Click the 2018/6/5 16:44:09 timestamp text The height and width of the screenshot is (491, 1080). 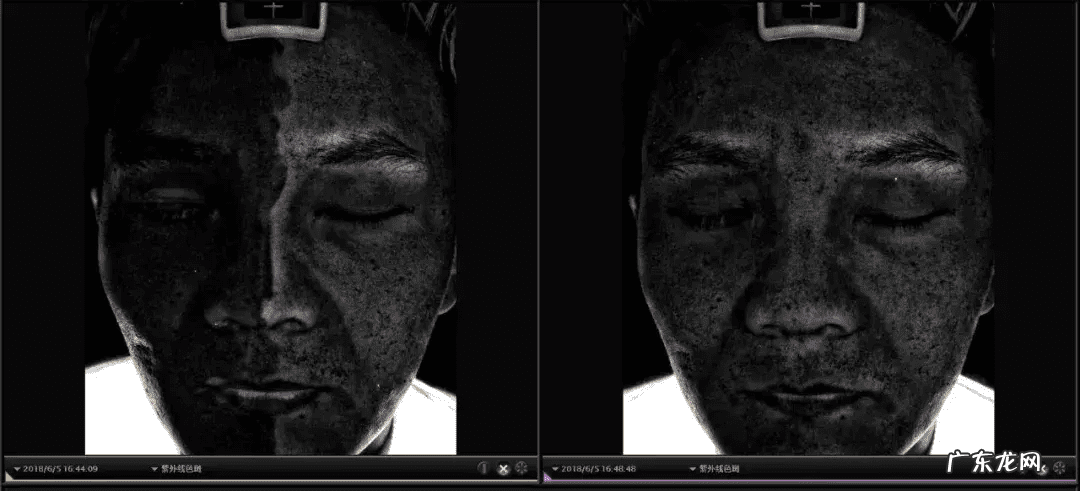61,468
